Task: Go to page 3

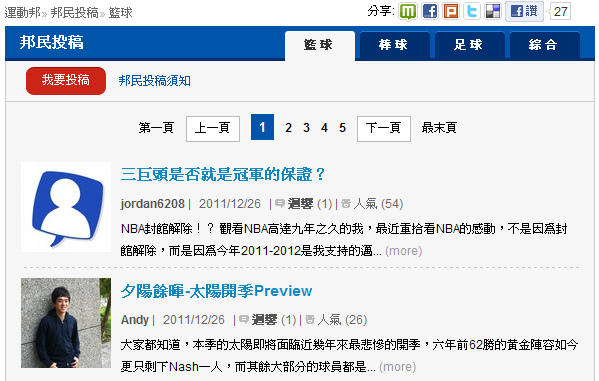Action: click(306, 128)
